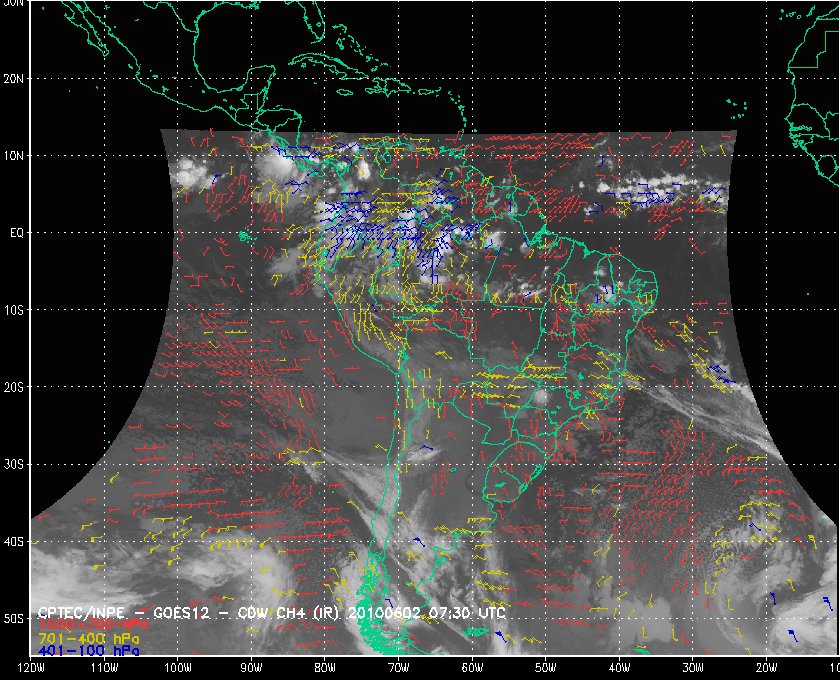Click the 20N latitude label
Screen dimensions: 840x680
click(13, 79)
